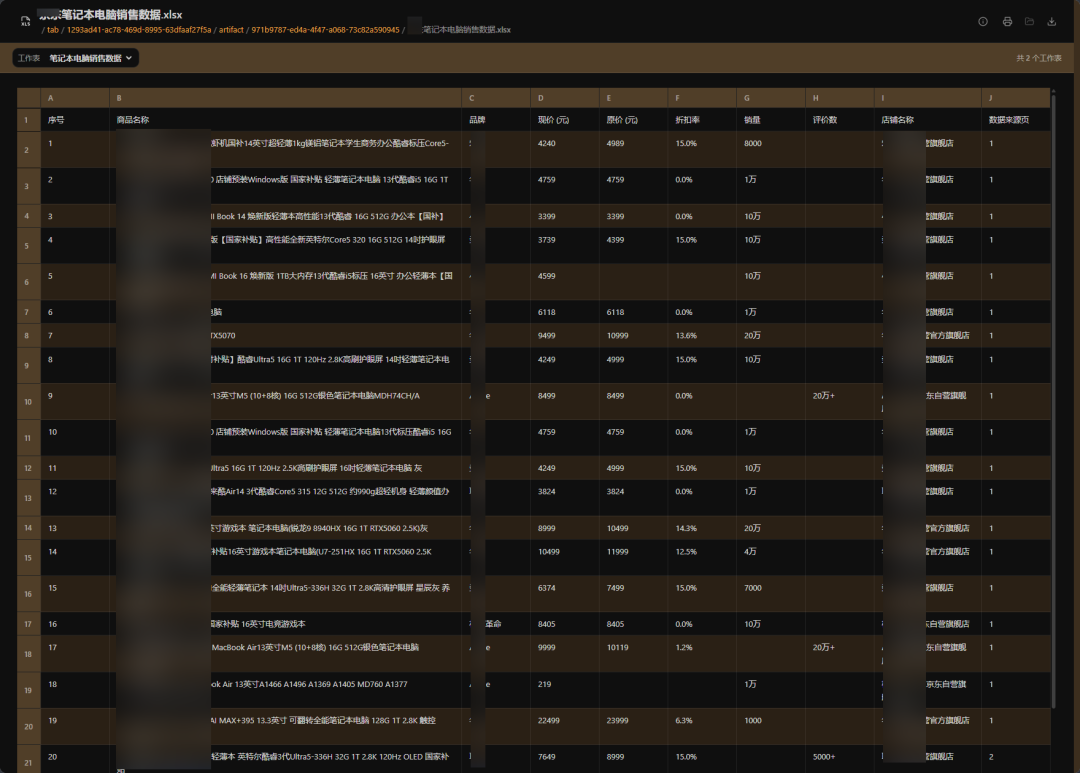The height and width of the screenshot is (773, 1080).
Task: Click product name cell containing RTX5070
Action: pyautogui.click(x=285, y=336)
